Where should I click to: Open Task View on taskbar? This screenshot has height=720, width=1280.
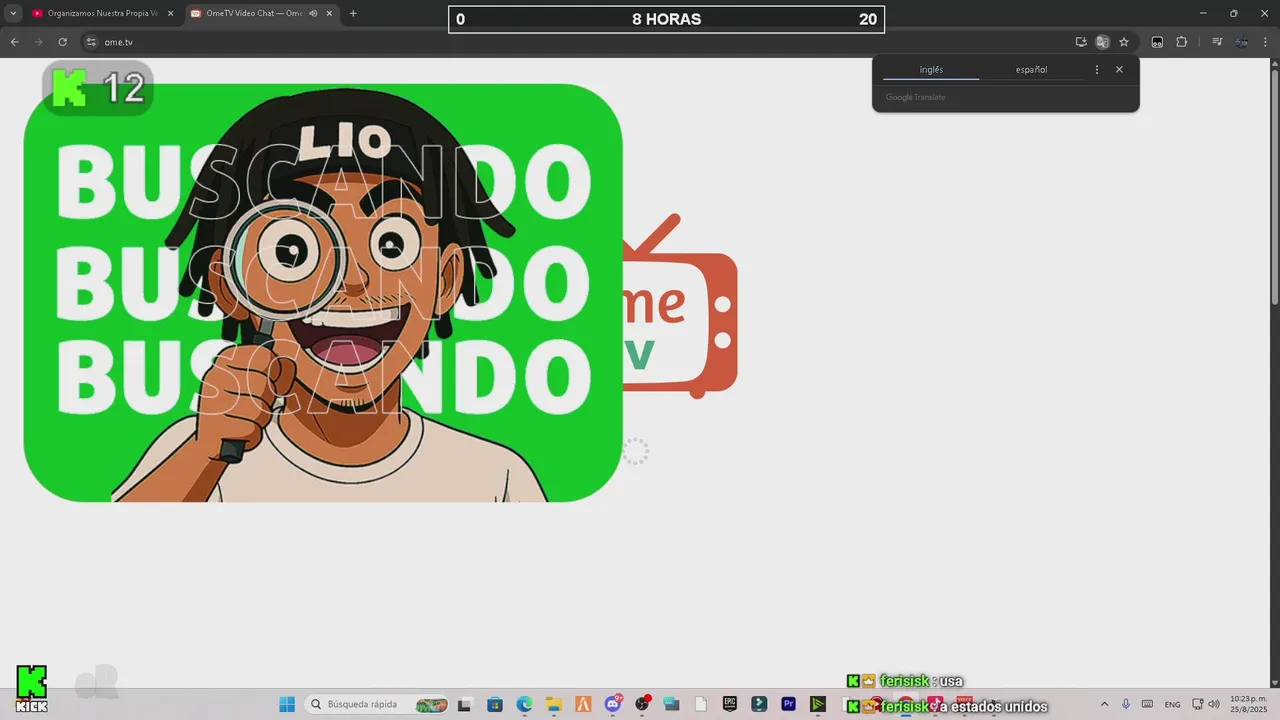[x=465, y=704]
